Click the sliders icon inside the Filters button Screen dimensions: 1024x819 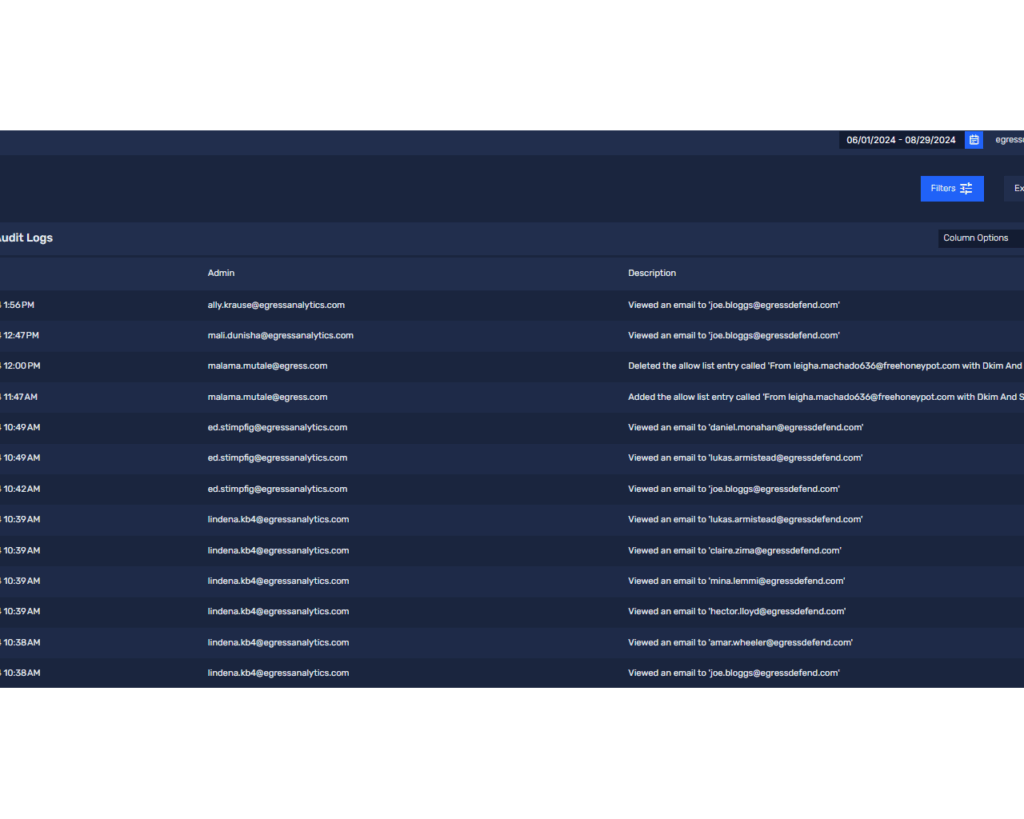pos(966,188)
